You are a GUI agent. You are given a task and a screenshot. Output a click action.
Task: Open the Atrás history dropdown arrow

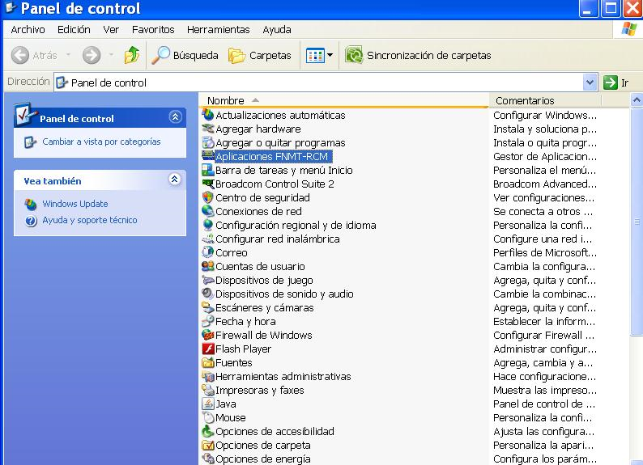68,55
